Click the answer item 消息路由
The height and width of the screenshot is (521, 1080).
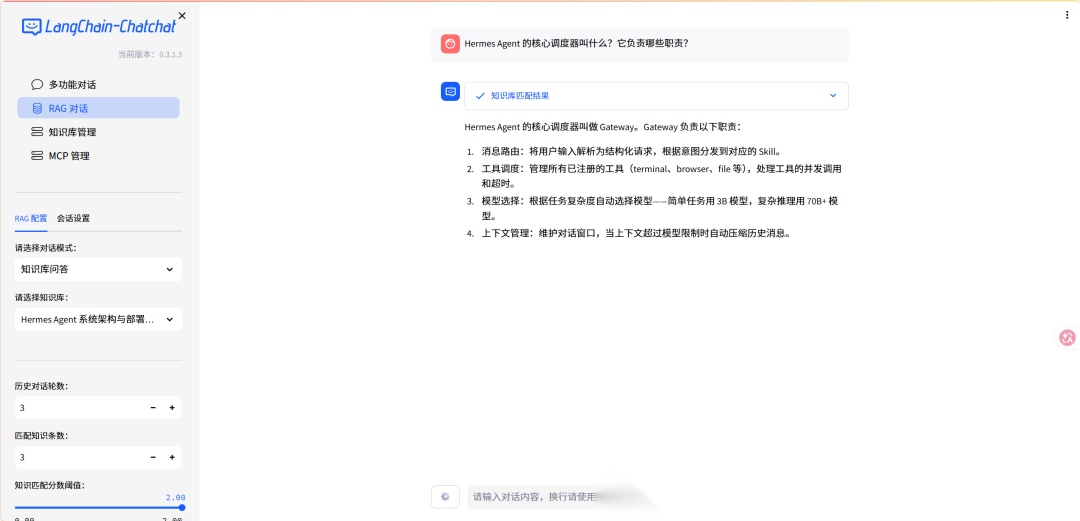[x=632, y=152]
